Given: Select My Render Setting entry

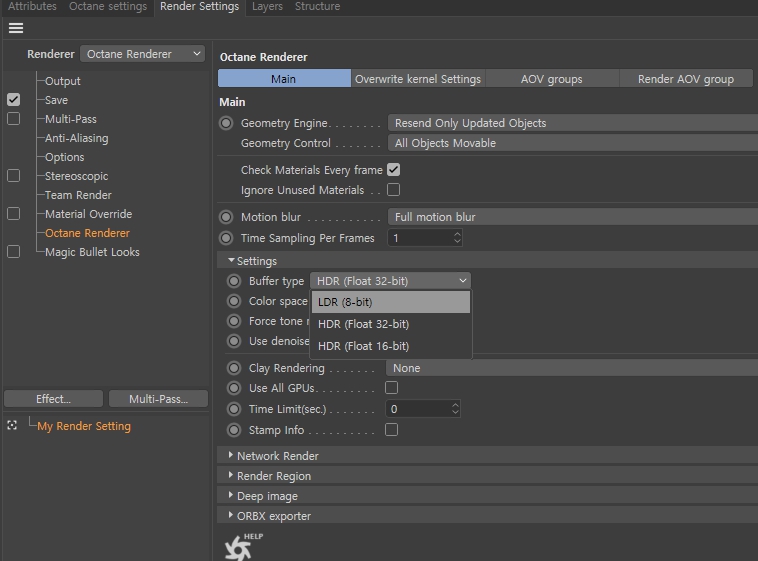Looking at the screenshot, I should click(x=84, y=426).
